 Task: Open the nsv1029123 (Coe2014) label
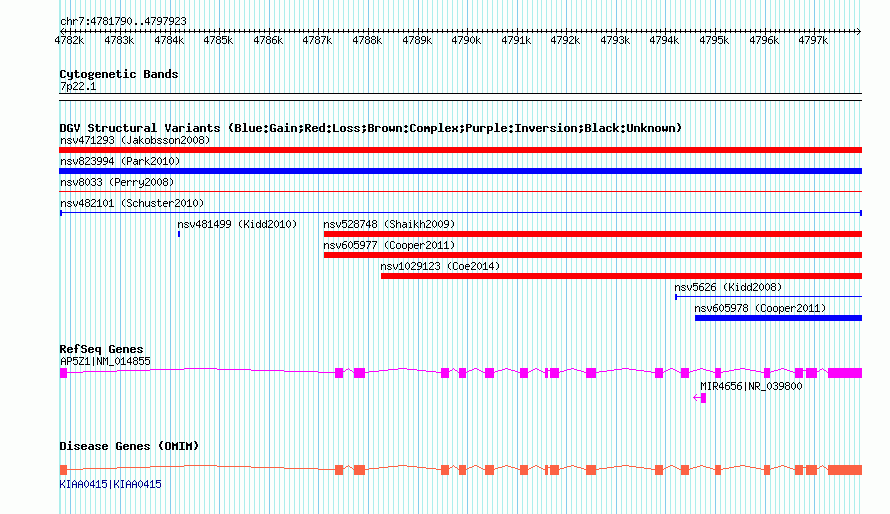pyautogui.click(x=440, y=266)
